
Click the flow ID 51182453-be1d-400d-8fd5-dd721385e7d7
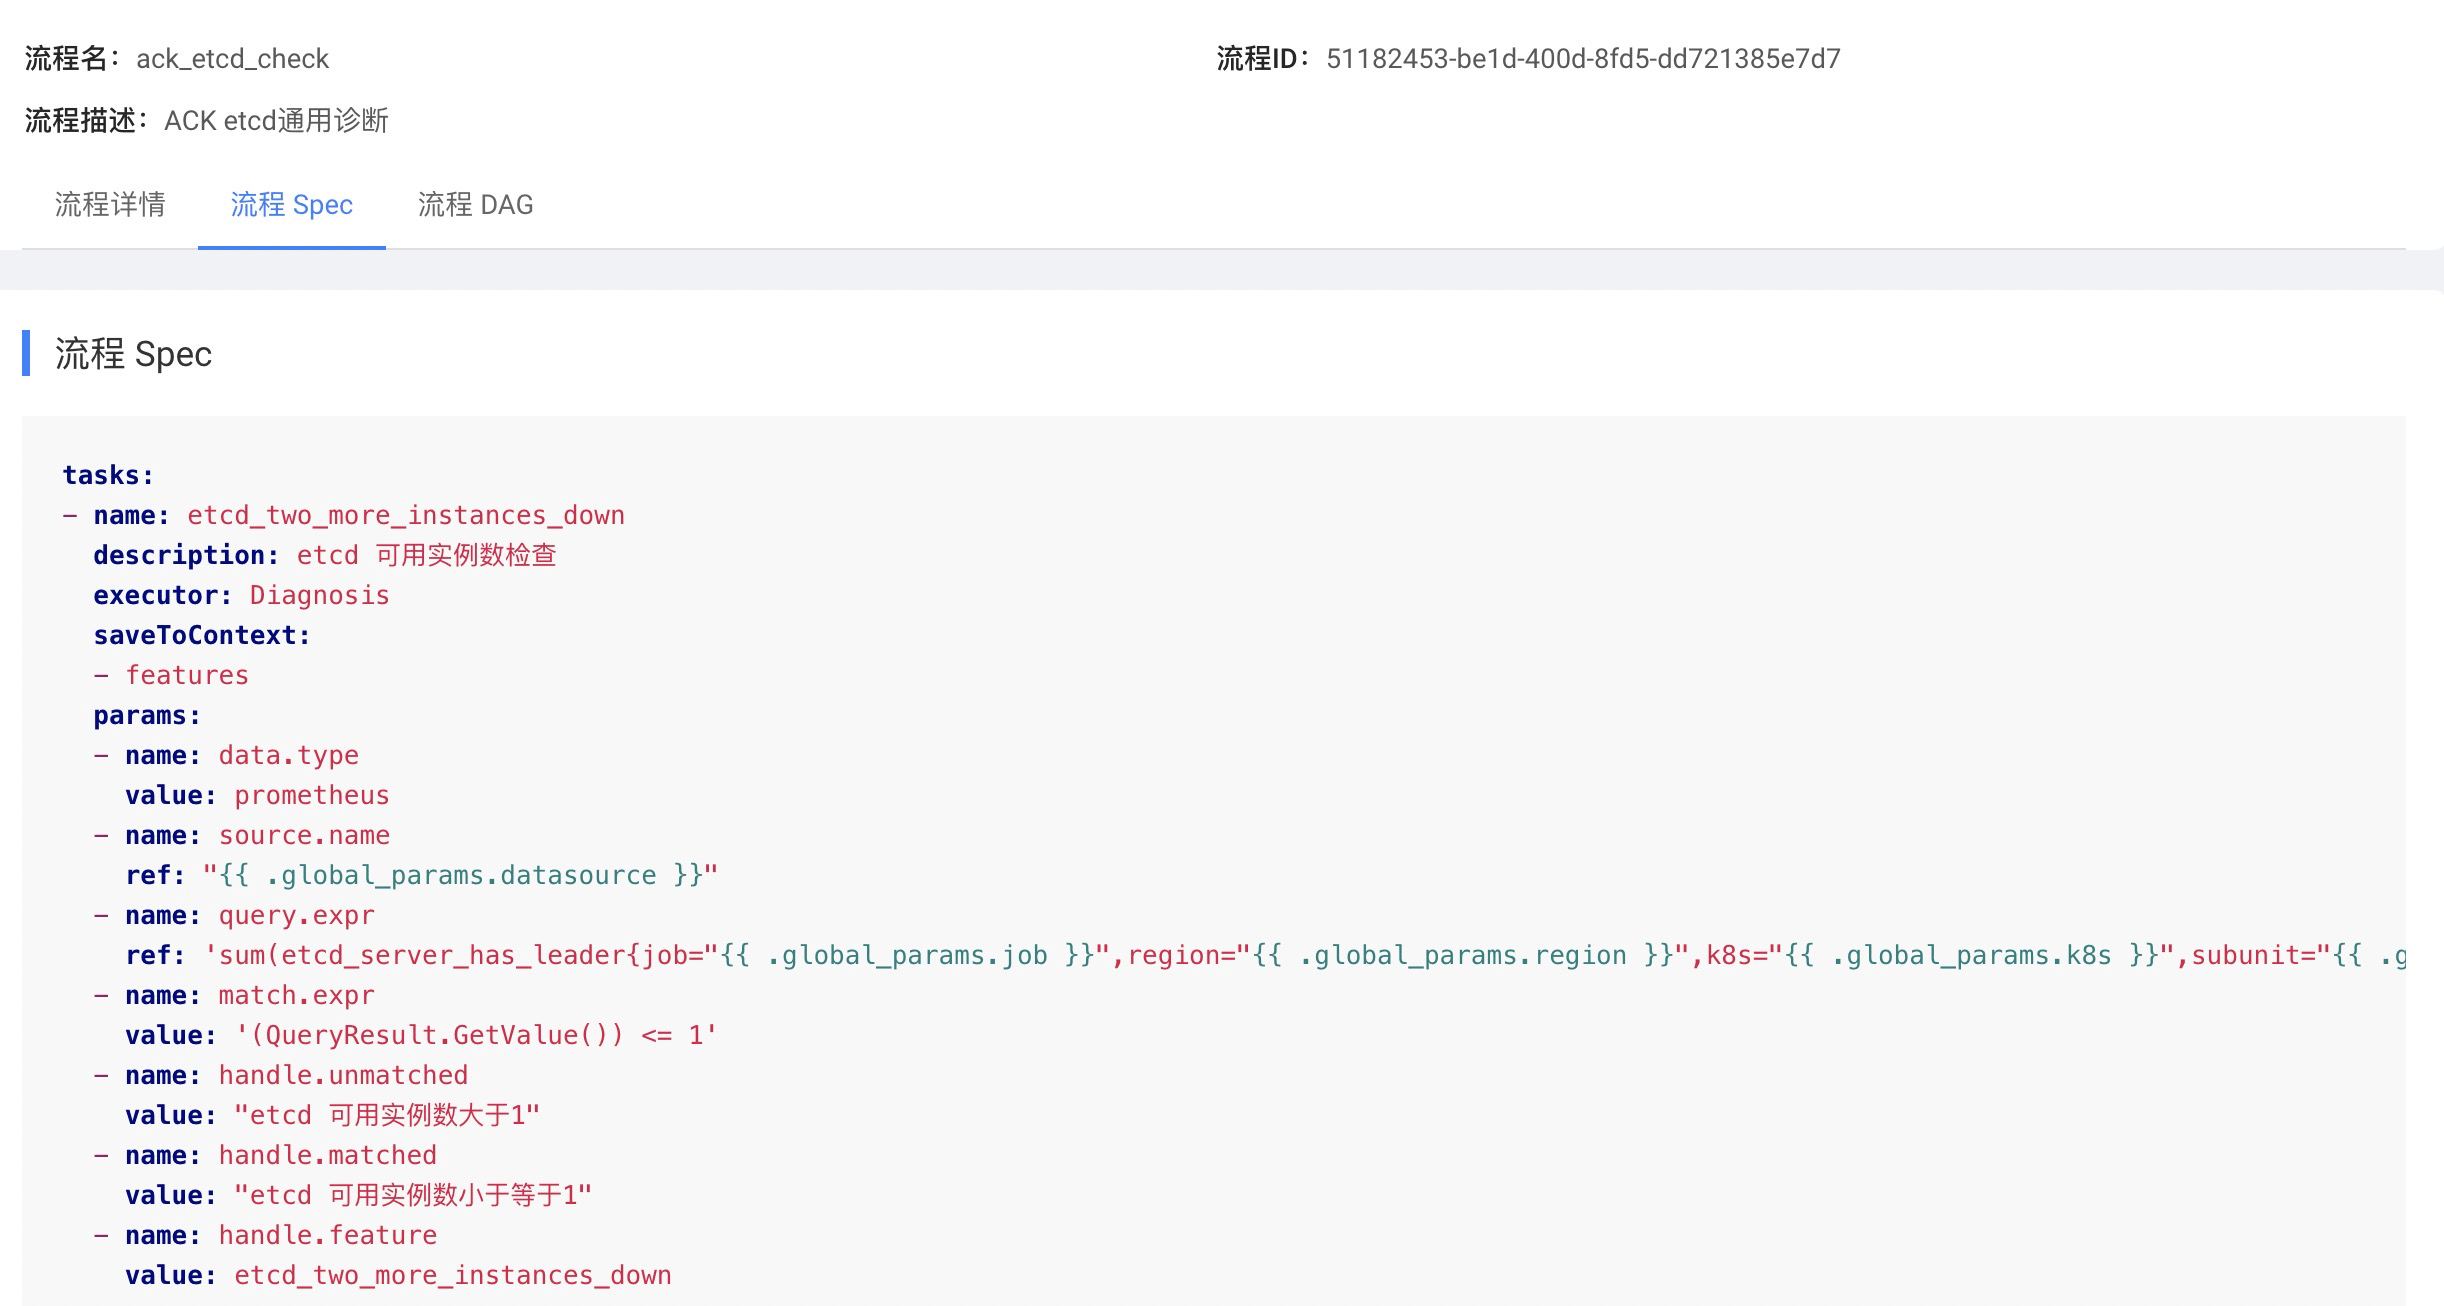point(1583,59)
